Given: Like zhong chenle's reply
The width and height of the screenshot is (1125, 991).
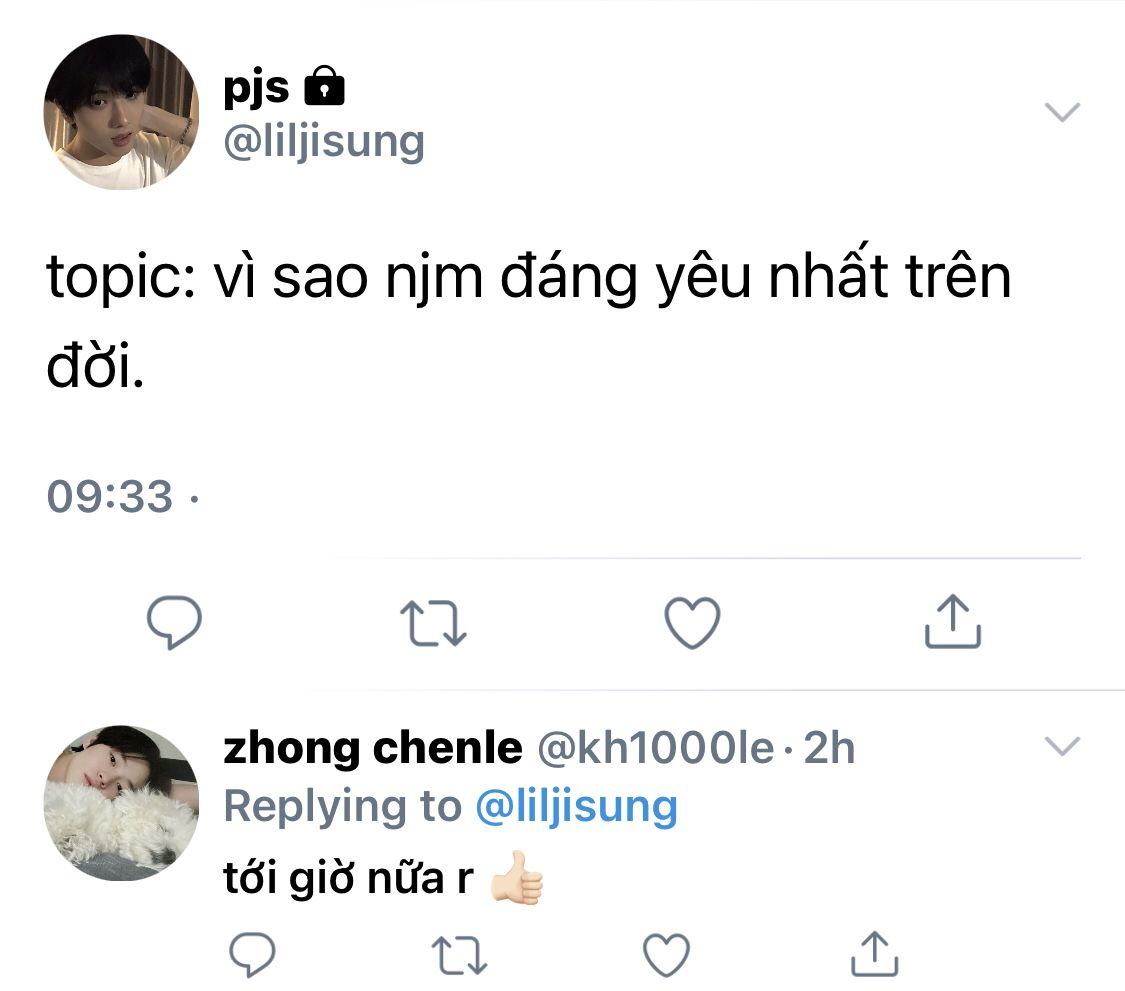Looking at the screenshot, I should (667, 953).
